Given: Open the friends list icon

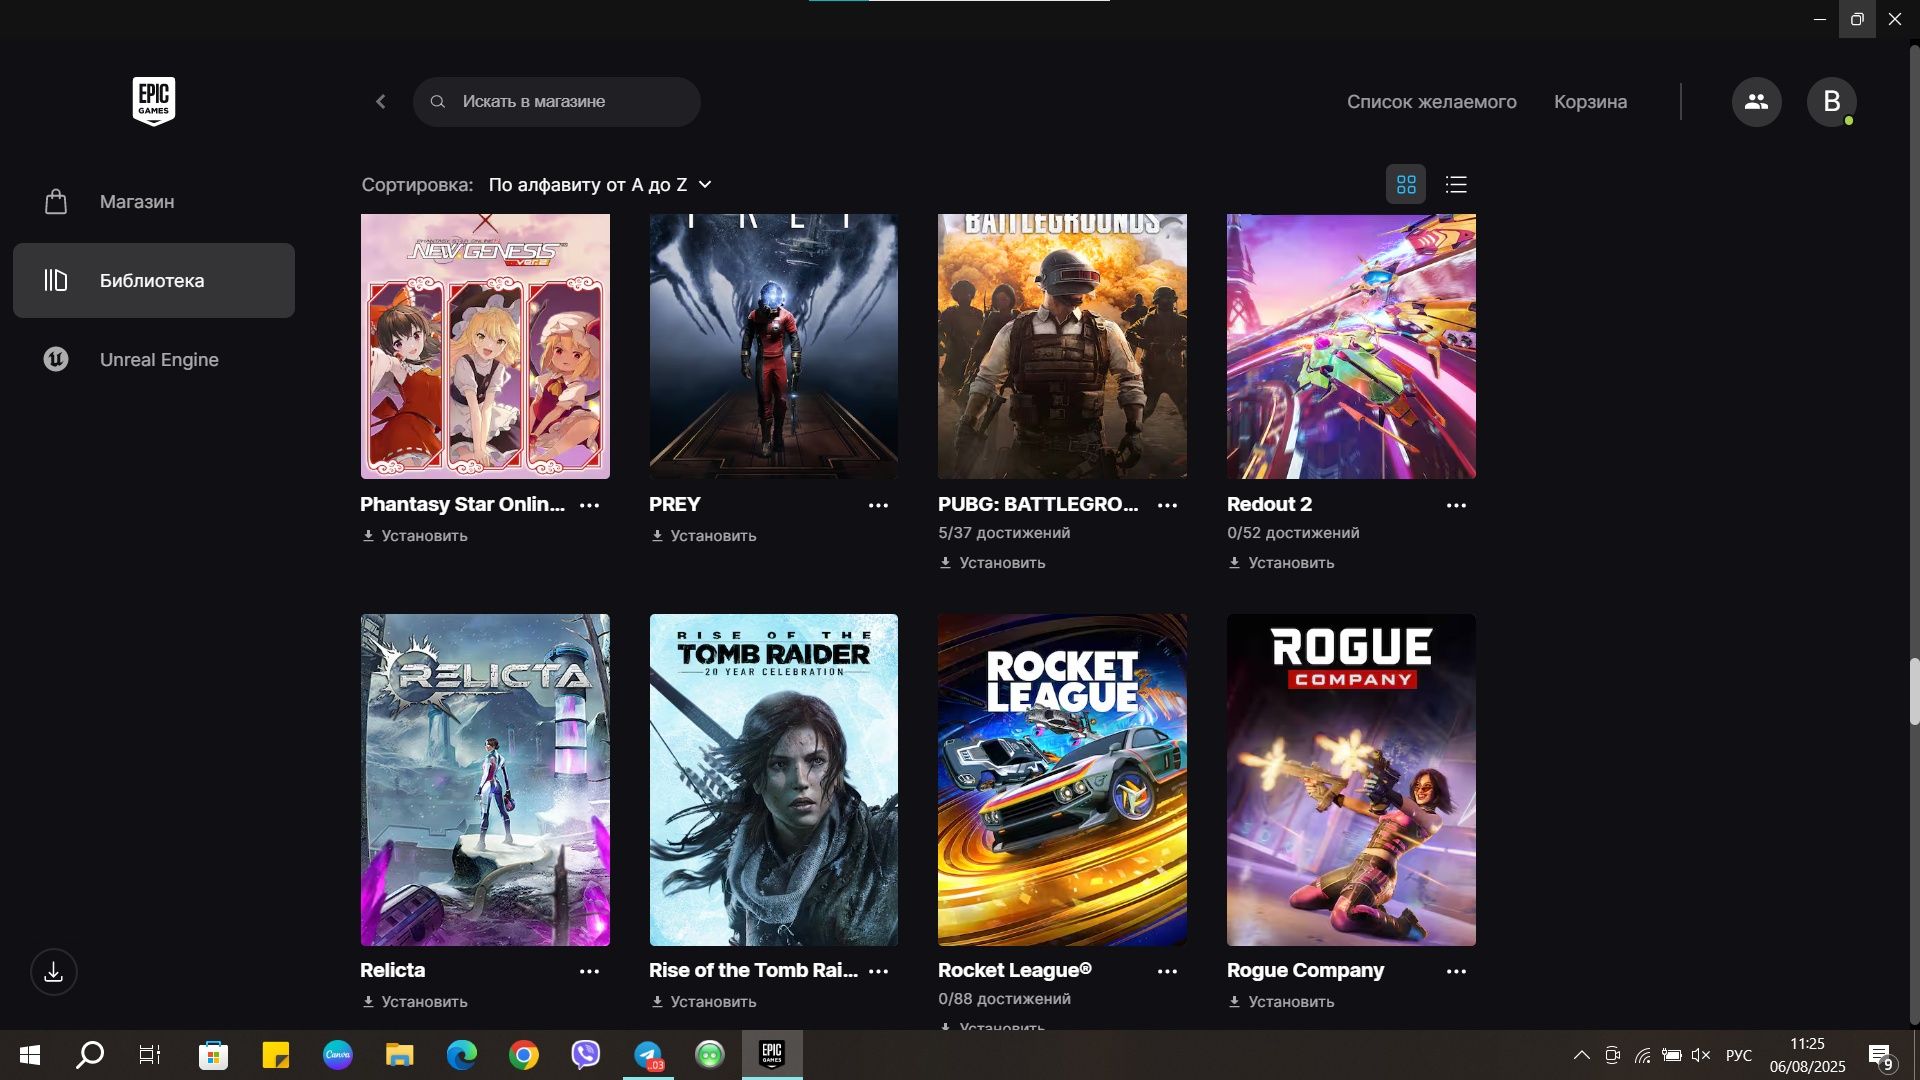Looking at the screenshot, I should click(1756, 102).
